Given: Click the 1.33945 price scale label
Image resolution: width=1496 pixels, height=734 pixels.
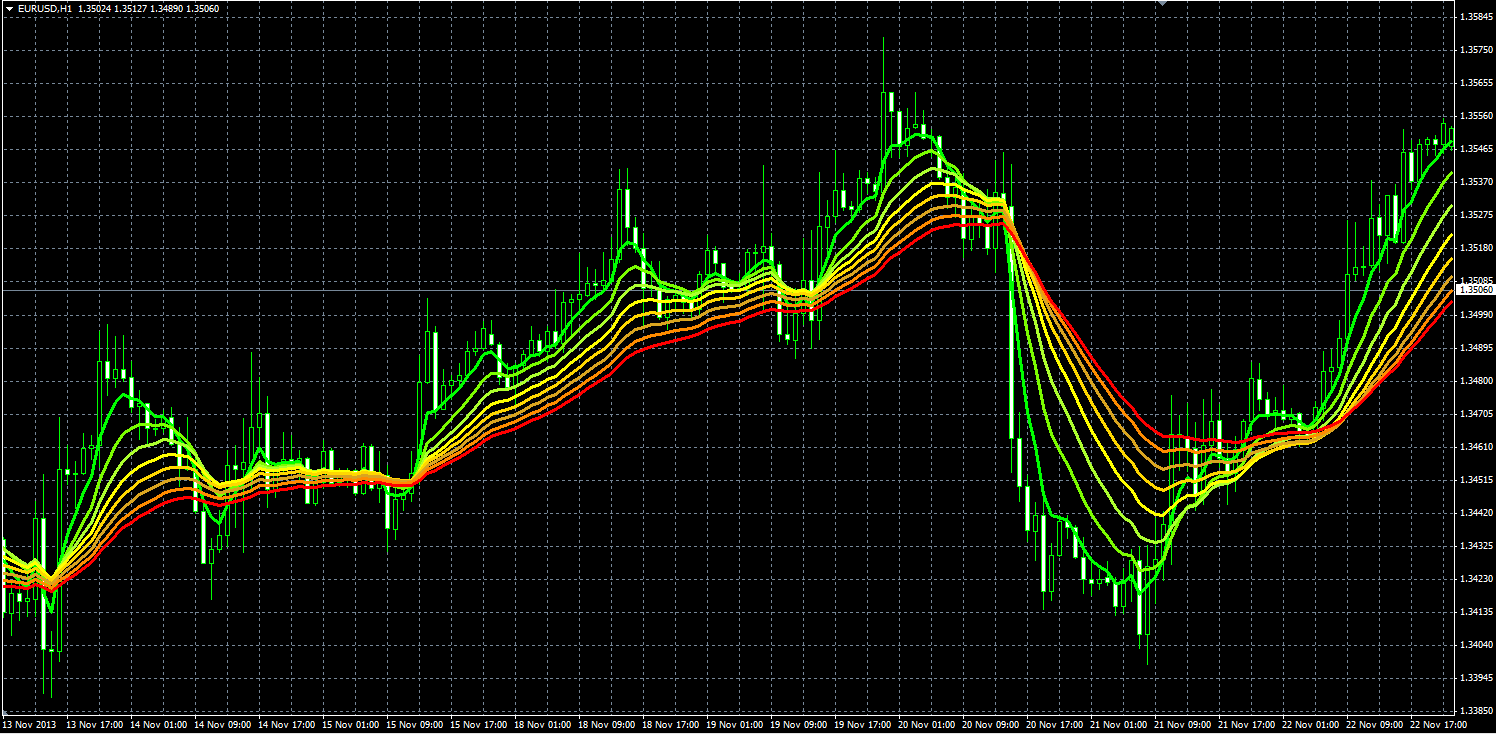Looking at the screenshot, I should coord(1476,678).
